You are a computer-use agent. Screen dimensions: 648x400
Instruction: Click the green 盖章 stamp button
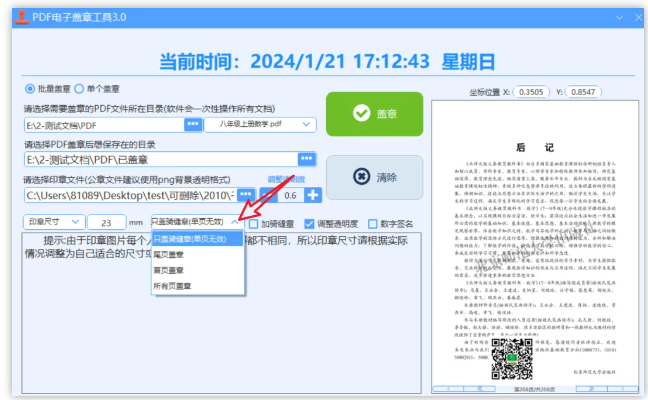[x=374, y=114]
